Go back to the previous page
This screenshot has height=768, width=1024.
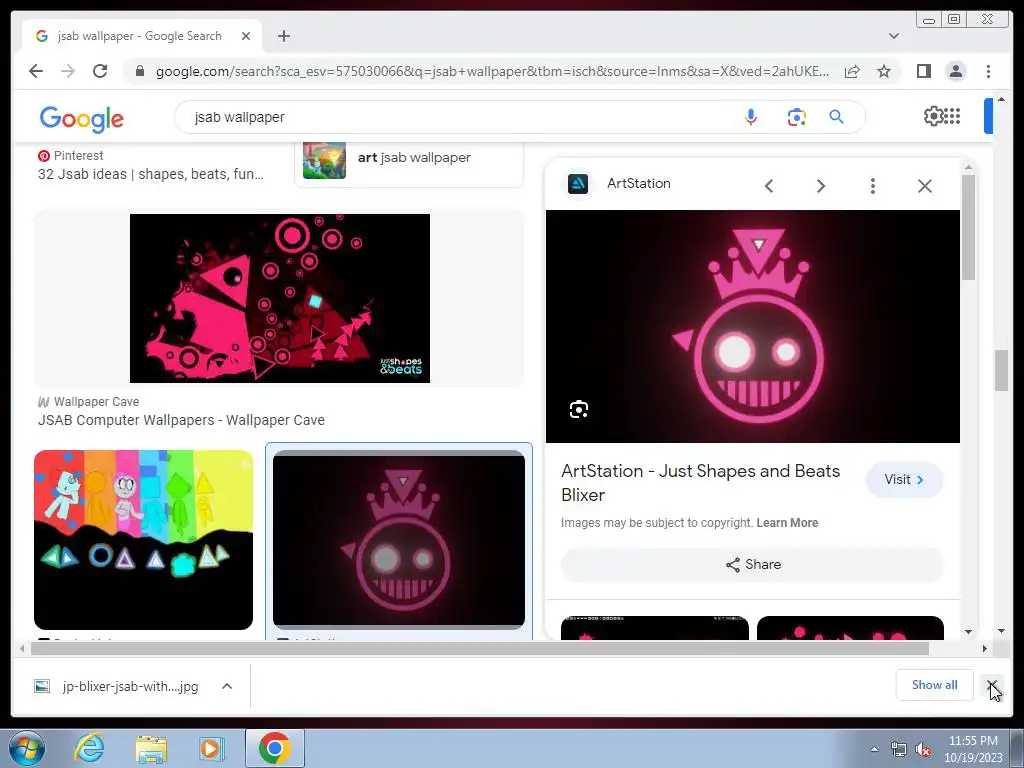click(x=36, y=71)
